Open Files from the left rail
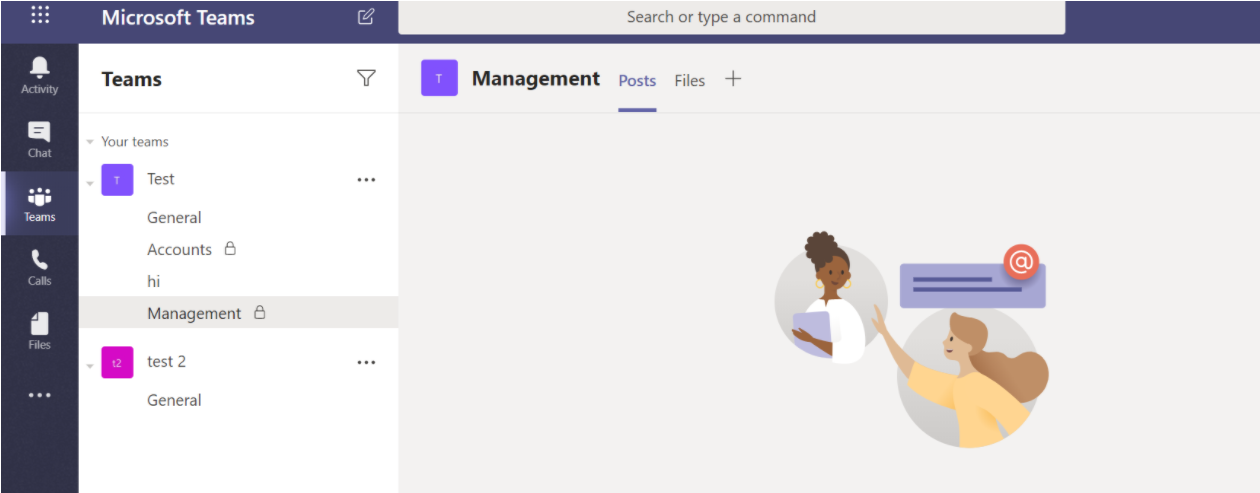This screenshot has height=493, width=1260. pyautogui.click(x=40, y=331)
